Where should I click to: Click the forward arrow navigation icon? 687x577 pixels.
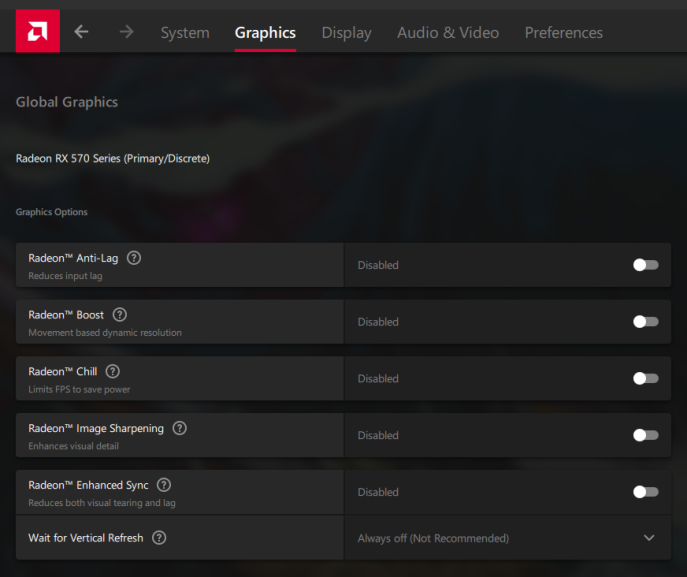coord(126,32)
